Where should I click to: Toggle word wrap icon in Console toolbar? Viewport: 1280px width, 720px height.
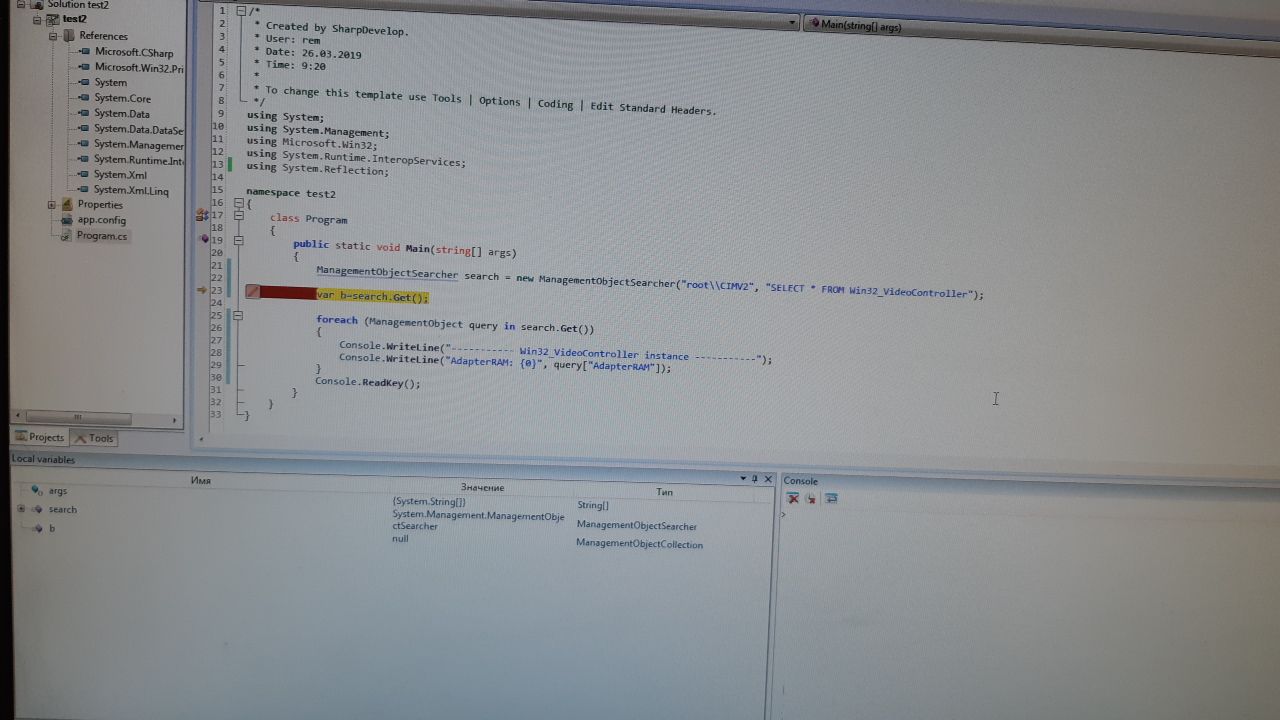[831, 498]
